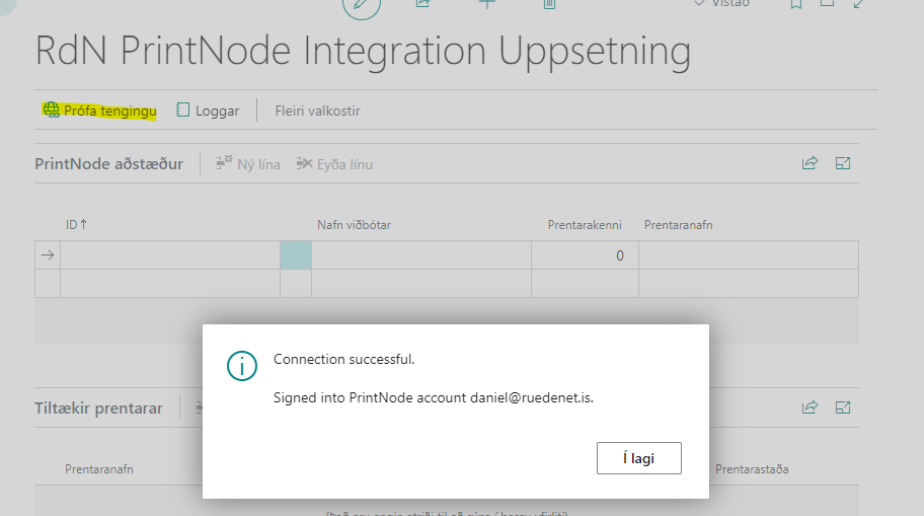Click the bookmark icon at the top right
This screenshot has height=516, width=924.
point(796,4)
